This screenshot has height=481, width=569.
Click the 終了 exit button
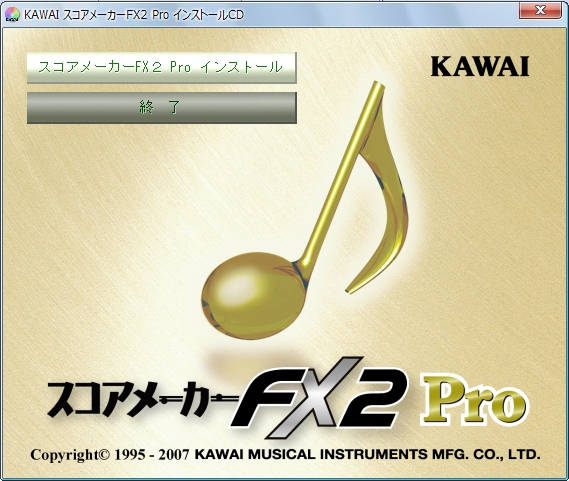pos(161,108)
